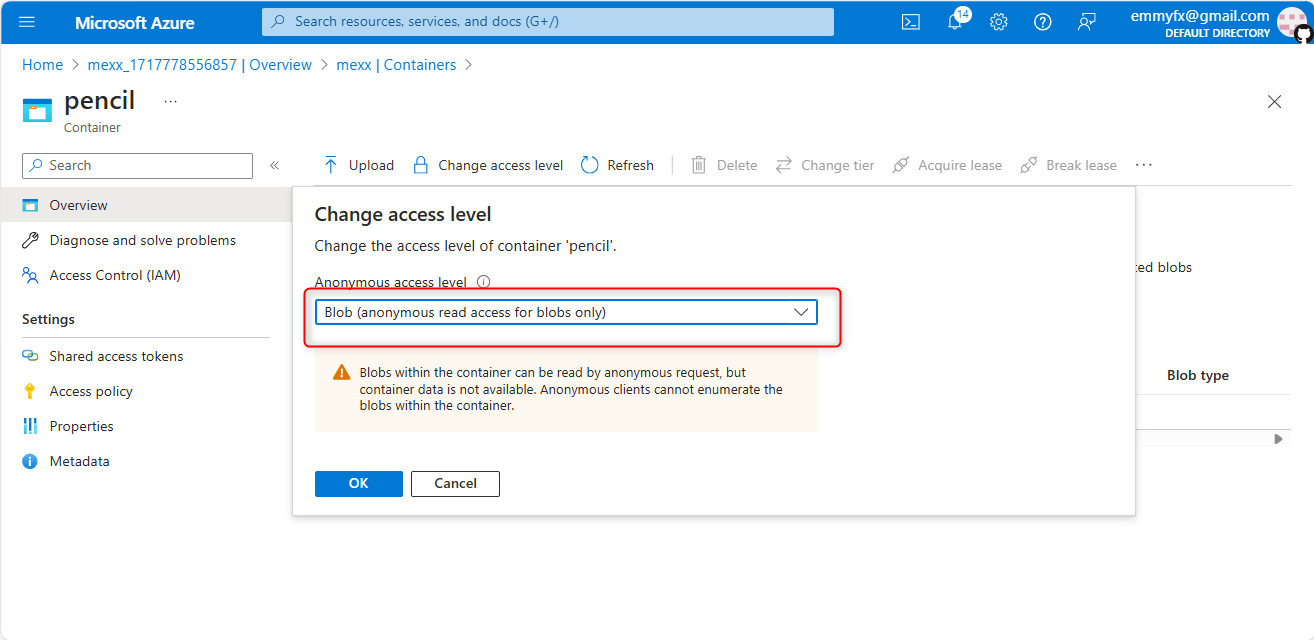Image resolution: width=1314 pixels, height=640 pixels.
Task: Open the toolbar more options ellipsis
Action: coord(1144,165)
